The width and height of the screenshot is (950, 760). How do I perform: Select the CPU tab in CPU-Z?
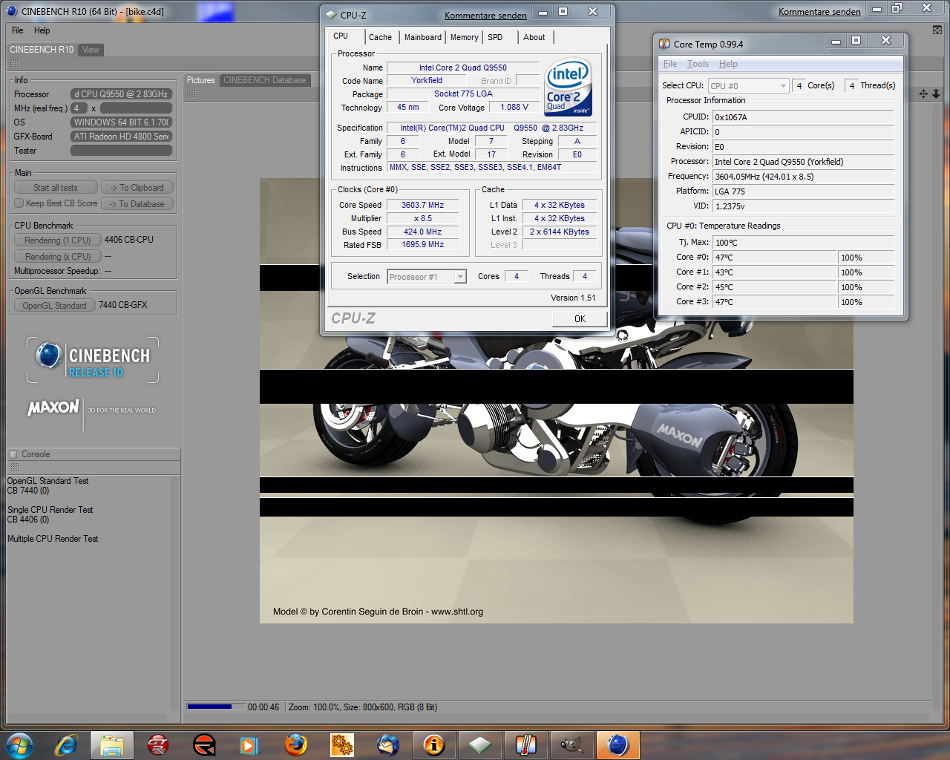pyautogui.click(x=340, y=36)
